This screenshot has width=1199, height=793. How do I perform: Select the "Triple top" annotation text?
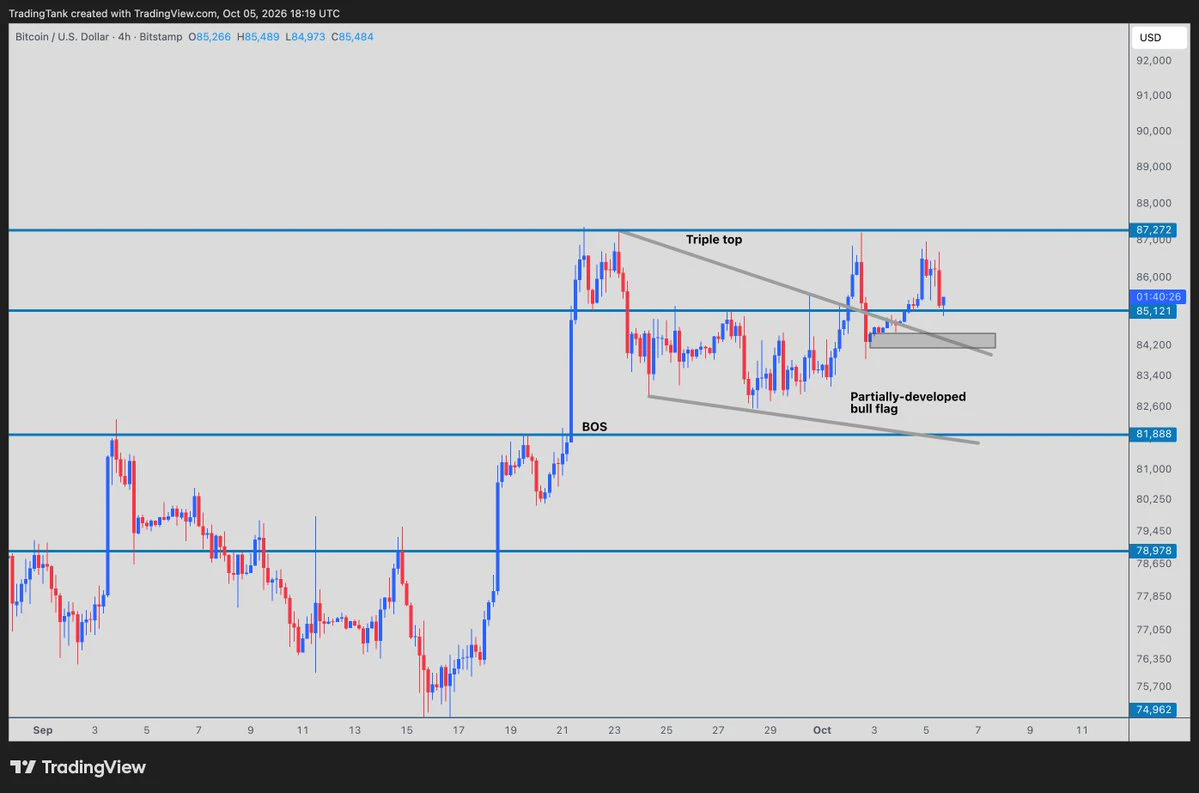(713, 239)
